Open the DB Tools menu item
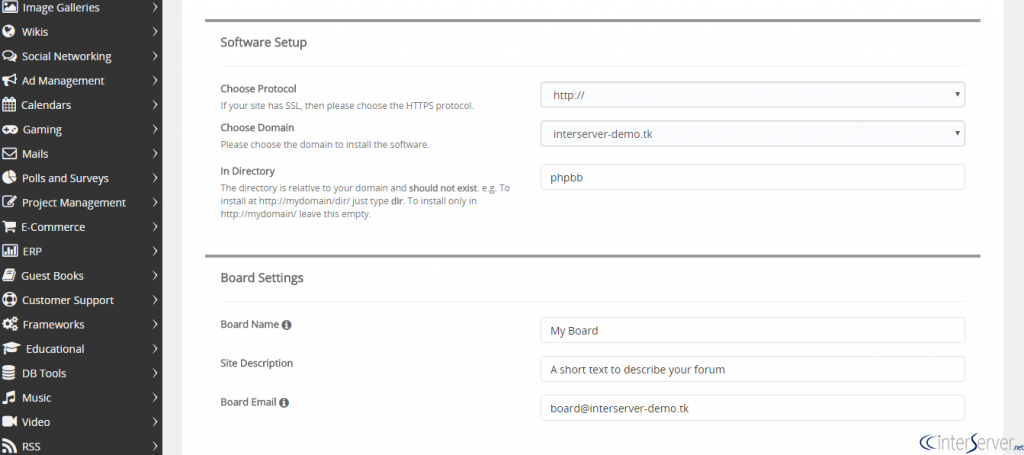 (81, 373)
